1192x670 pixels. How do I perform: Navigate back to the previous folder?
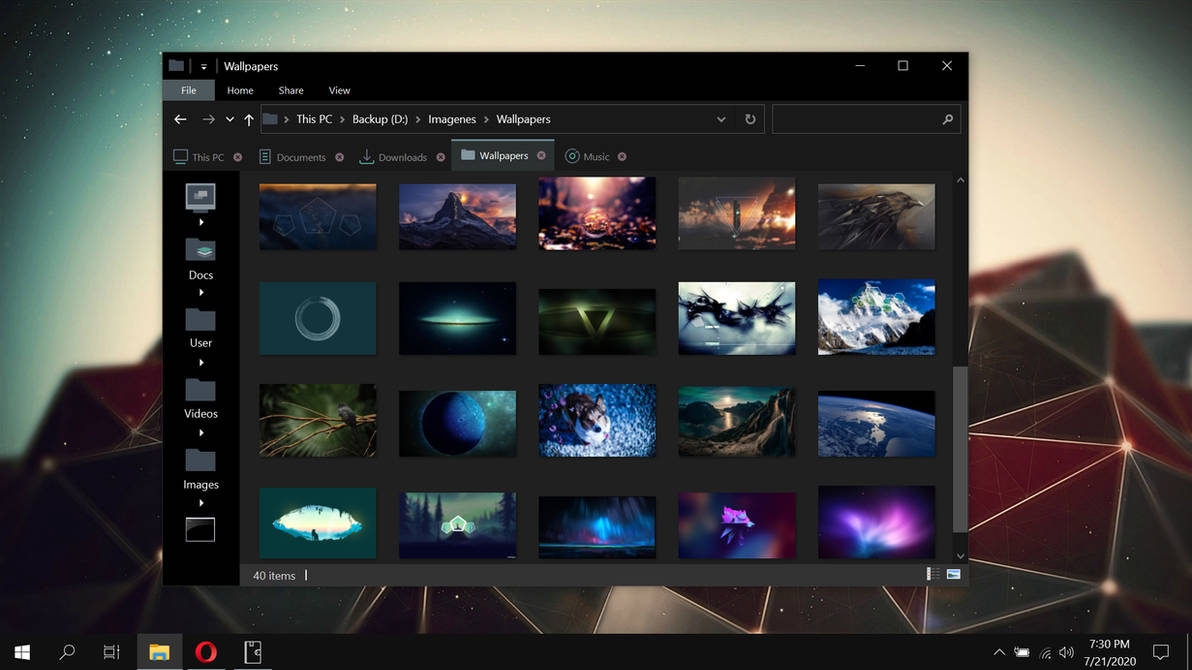[180, 119]
